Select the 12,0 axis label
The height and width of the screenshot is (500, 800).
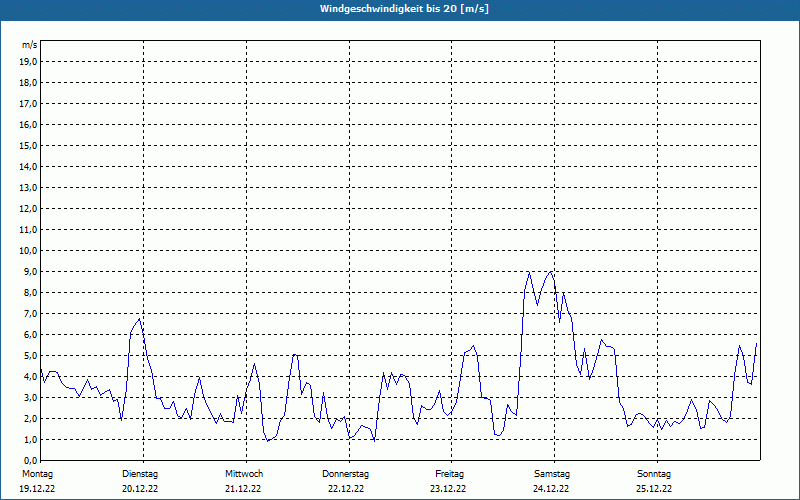[x=28, y=209]
